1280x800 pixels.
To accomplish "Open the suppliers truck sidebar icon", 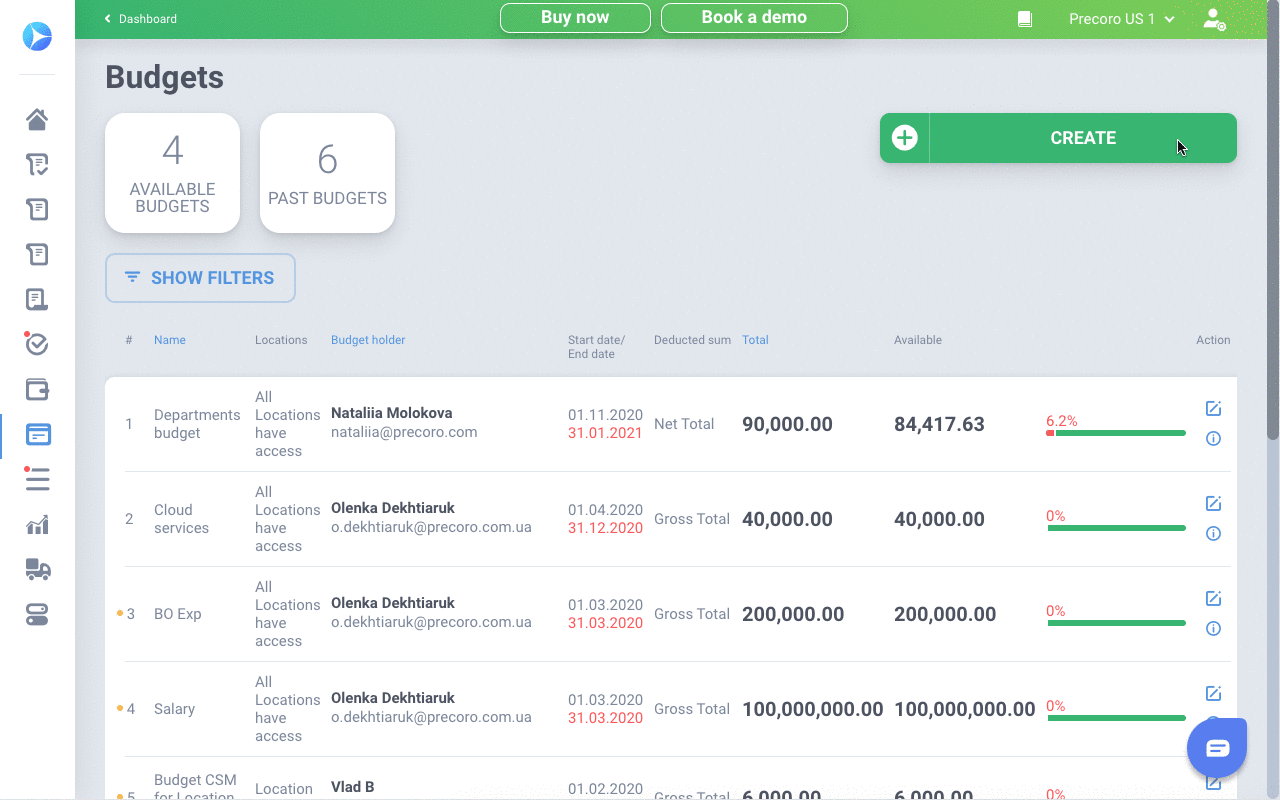I will (37, 569).
